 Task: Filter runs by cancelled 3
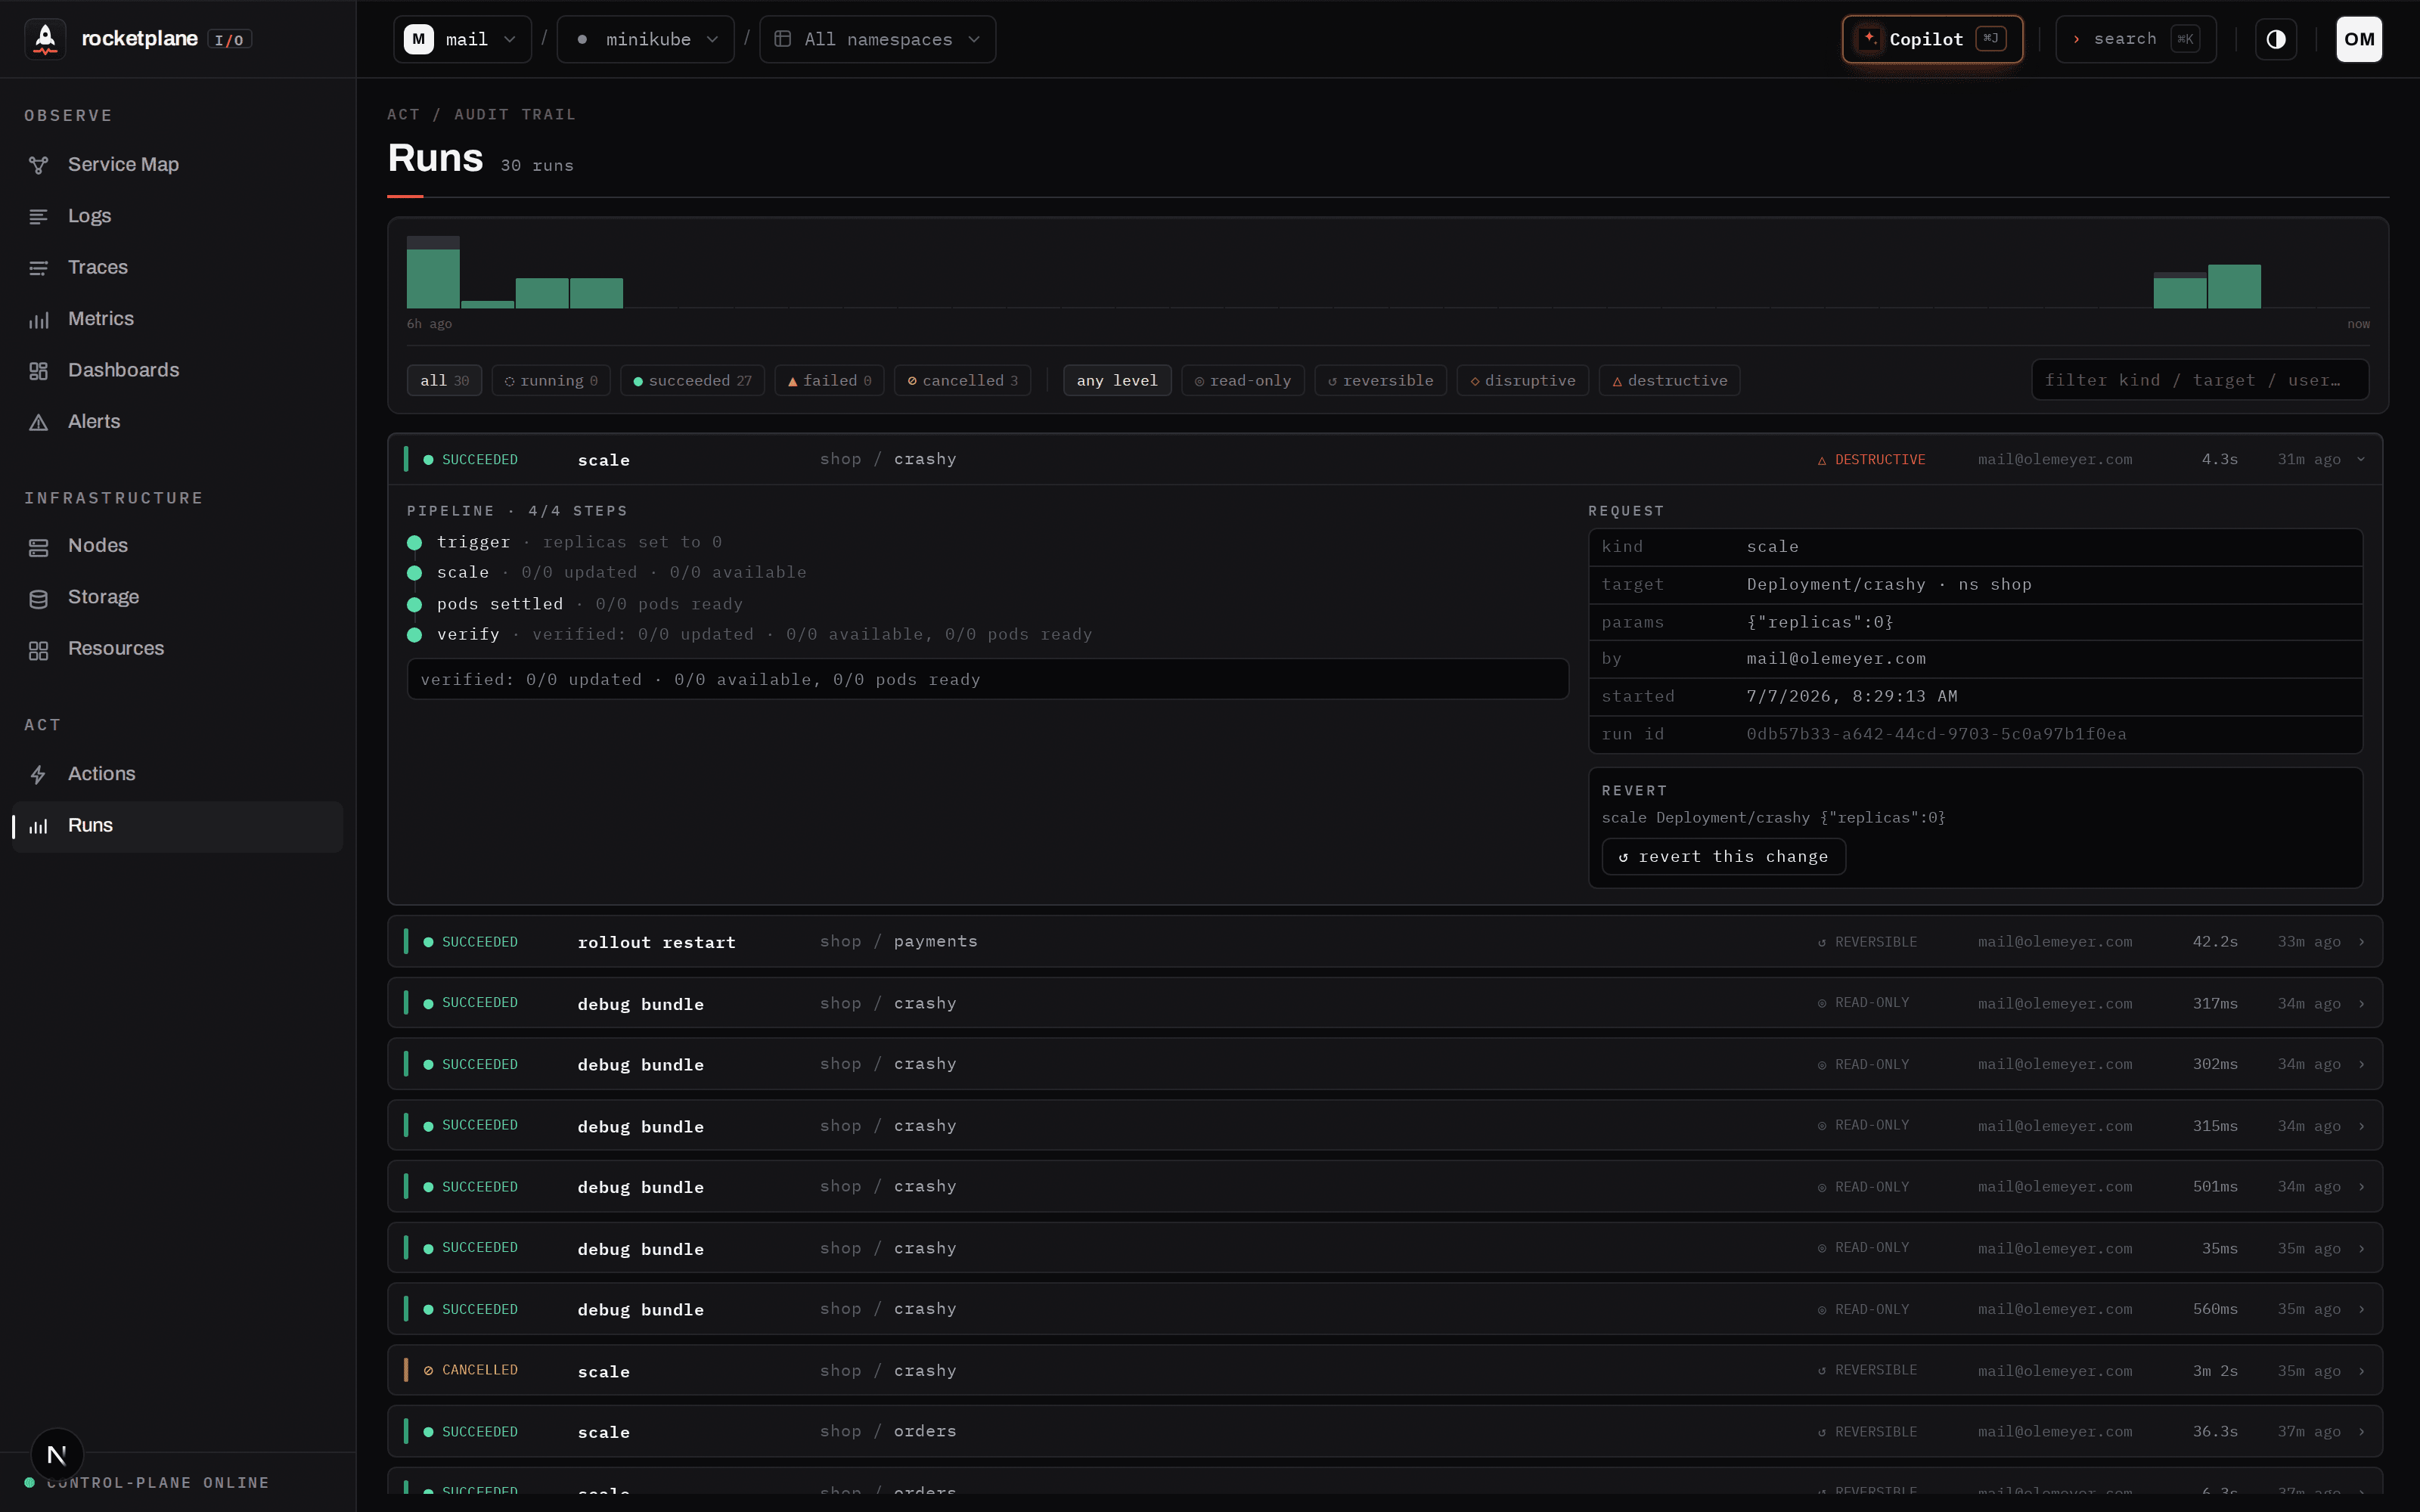pos(962,381)
